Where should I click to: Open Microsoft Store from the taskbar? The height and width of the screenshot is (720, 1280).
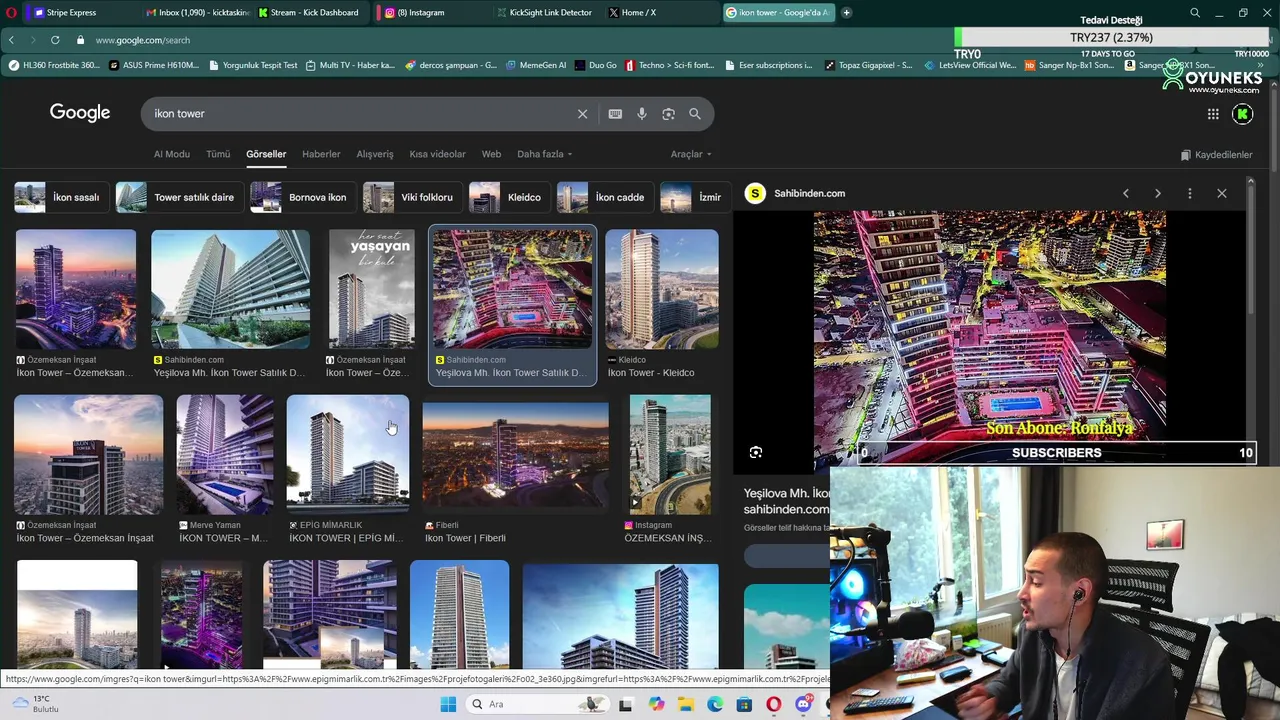(744, 704)
